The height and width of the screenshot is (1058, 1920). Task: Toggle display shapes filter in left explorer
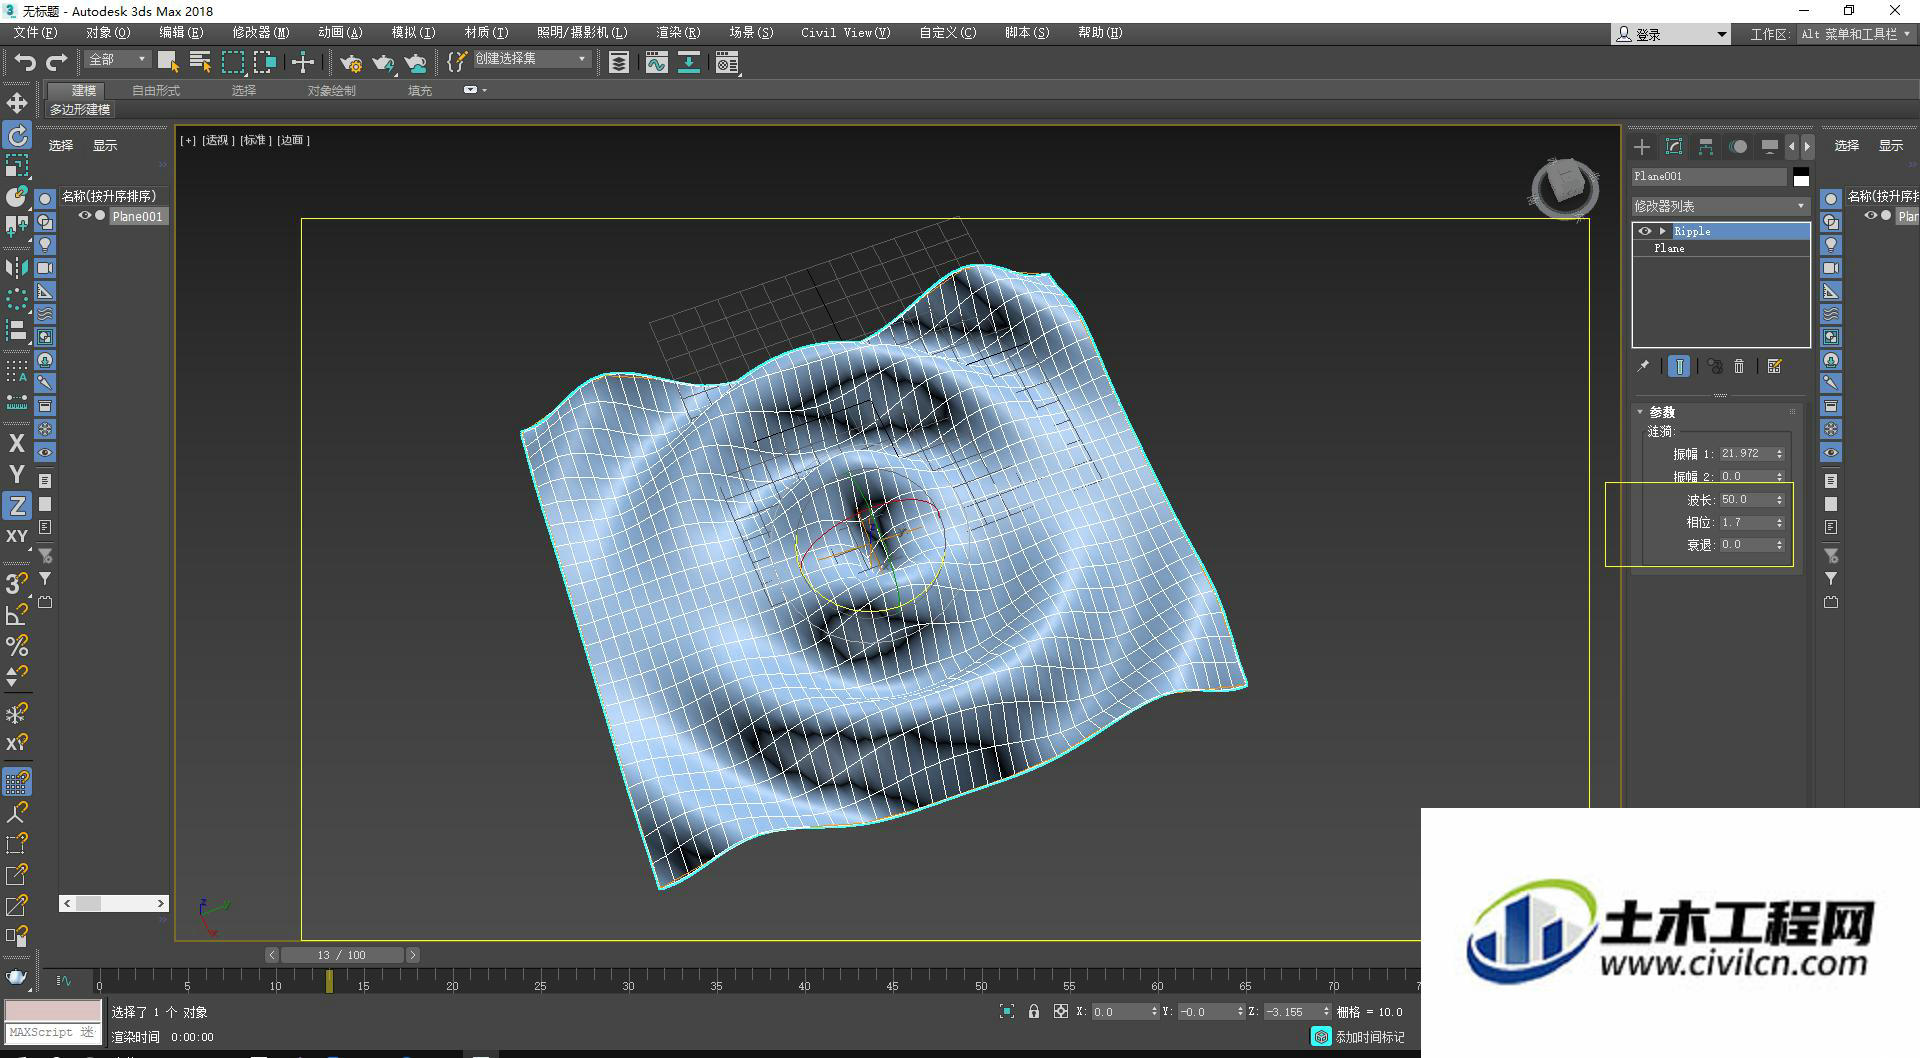tap(45, 222)
